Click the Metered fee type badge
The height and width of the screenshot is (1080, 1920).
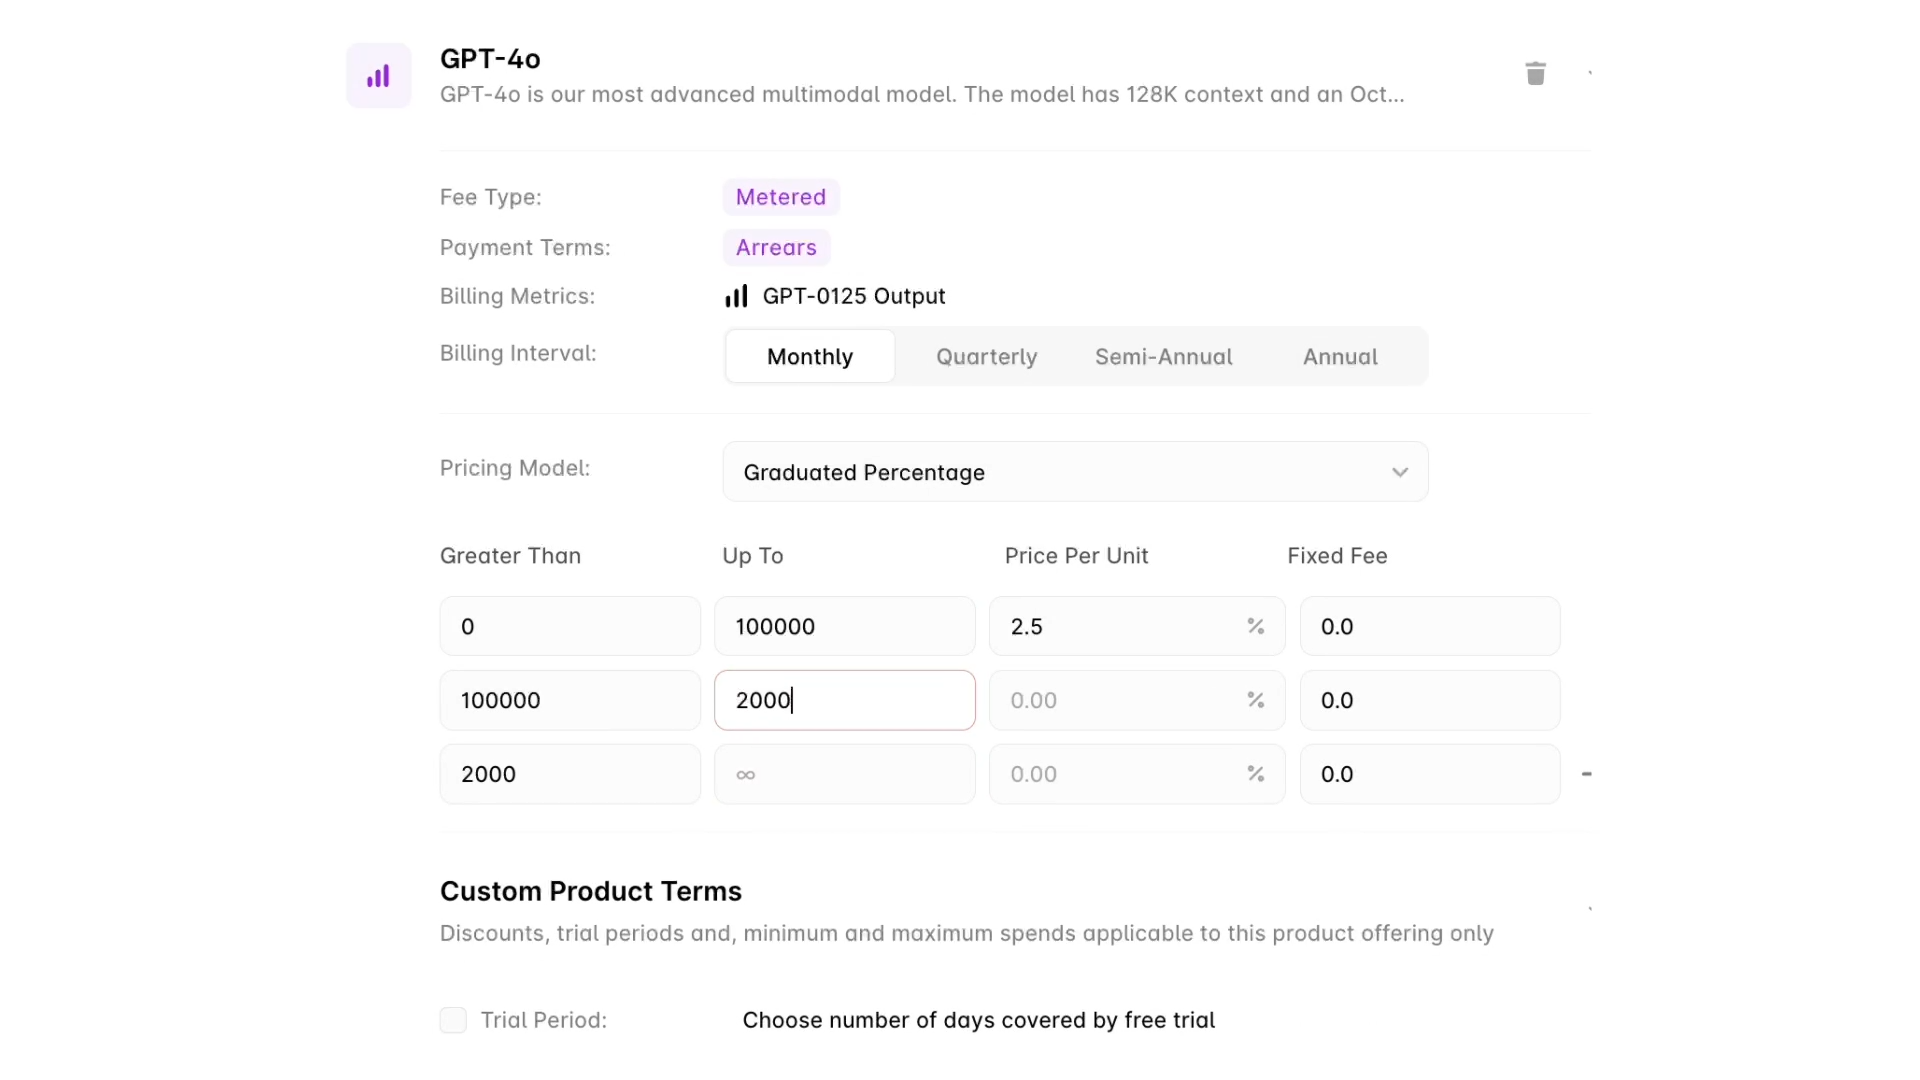(780, 196)
